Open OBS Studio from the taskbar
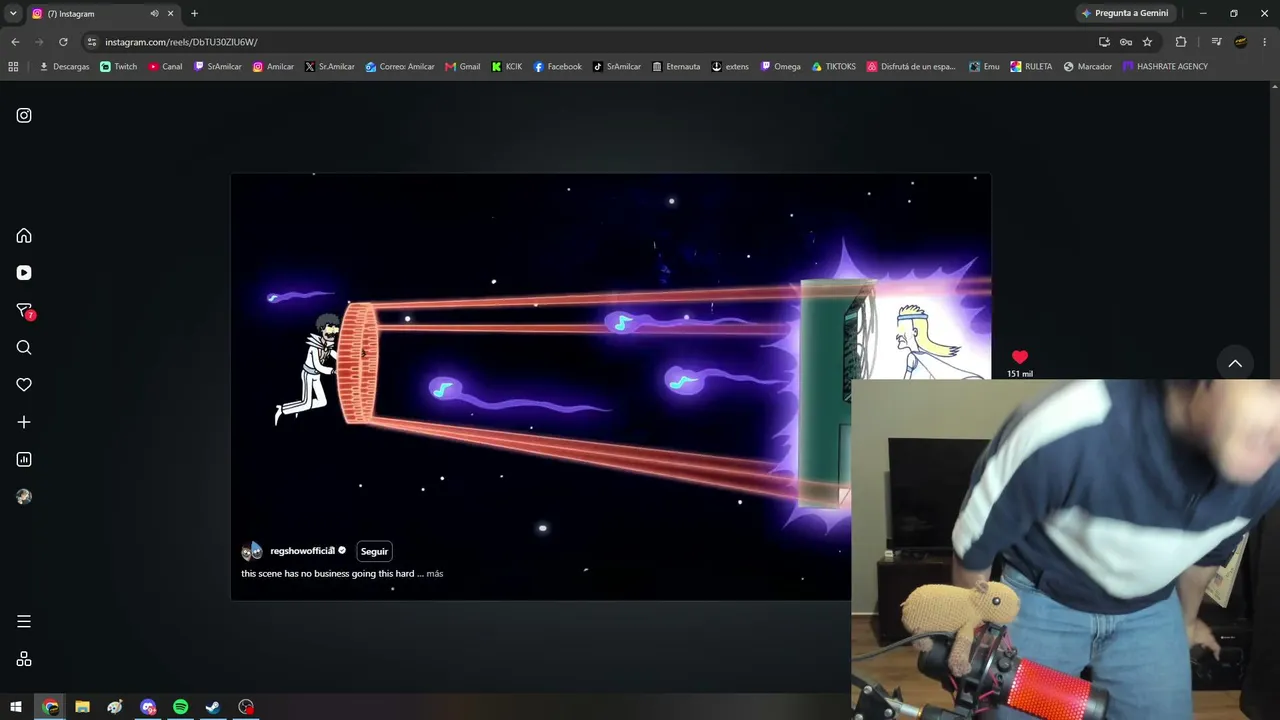This screenshot has height=720, width=1280. tap(246, 707)
